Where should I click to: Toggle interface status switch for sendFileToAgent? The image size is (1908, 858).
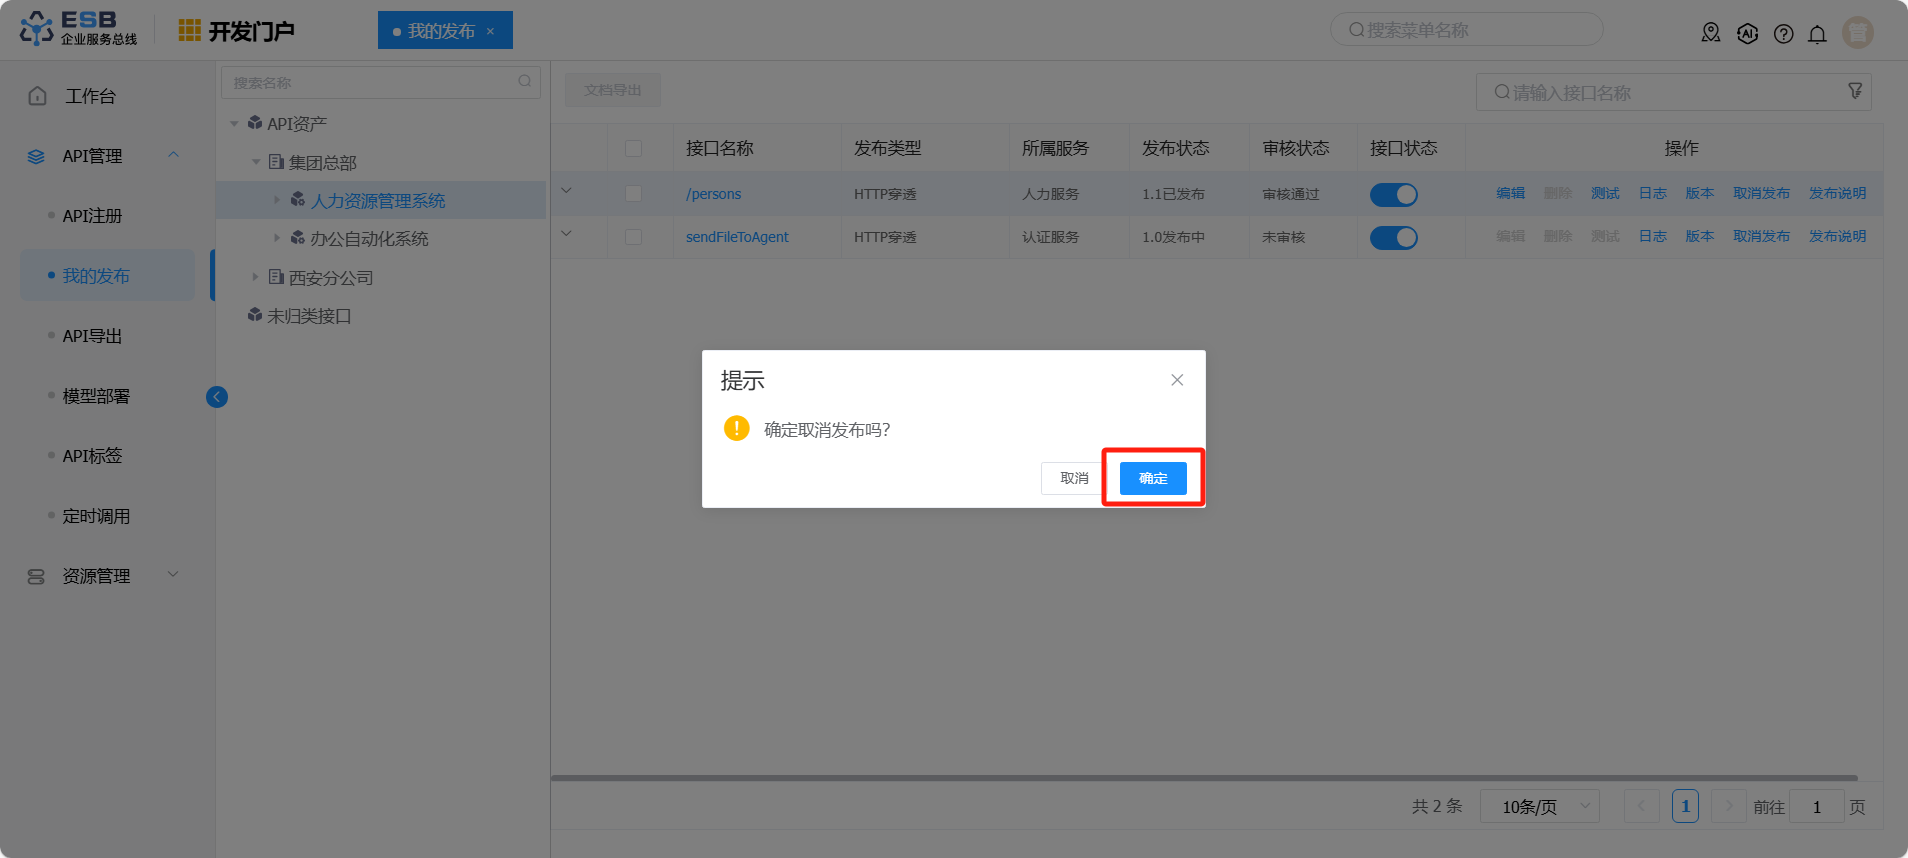(x=1393, y=238)
